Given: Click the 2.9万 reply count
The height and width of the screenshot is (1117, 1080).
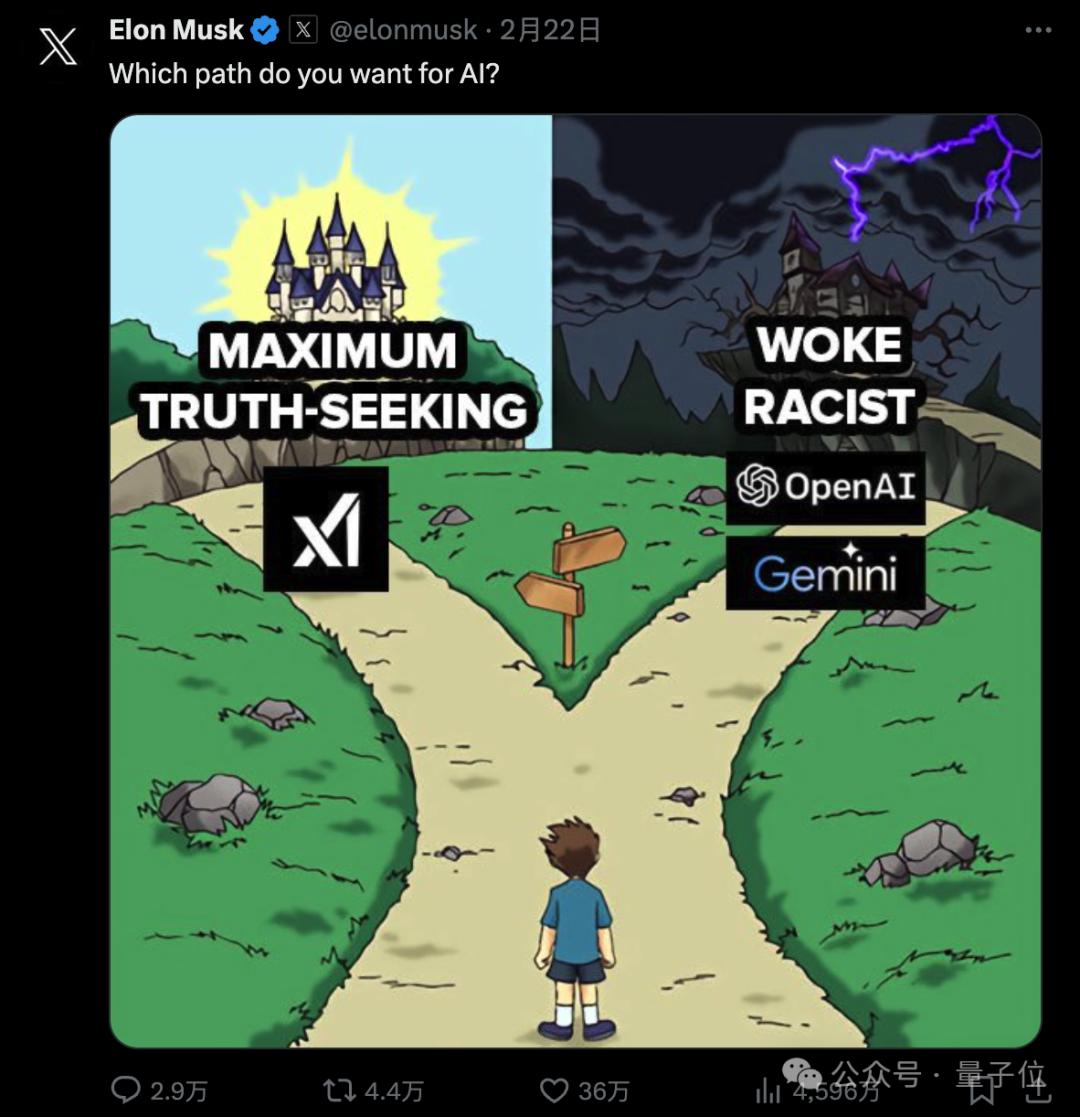Looking at the screenshot, I should [x=179, y=1091].
